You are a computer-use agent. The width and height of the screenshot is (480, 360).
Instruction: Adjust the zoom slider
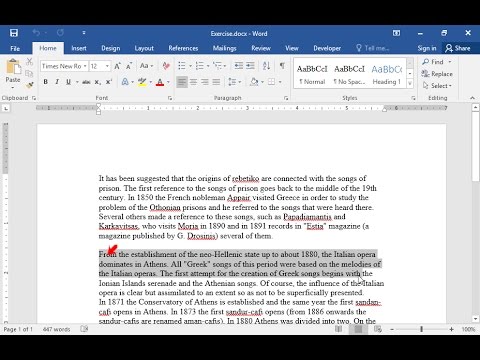click(x=421, y=329)
